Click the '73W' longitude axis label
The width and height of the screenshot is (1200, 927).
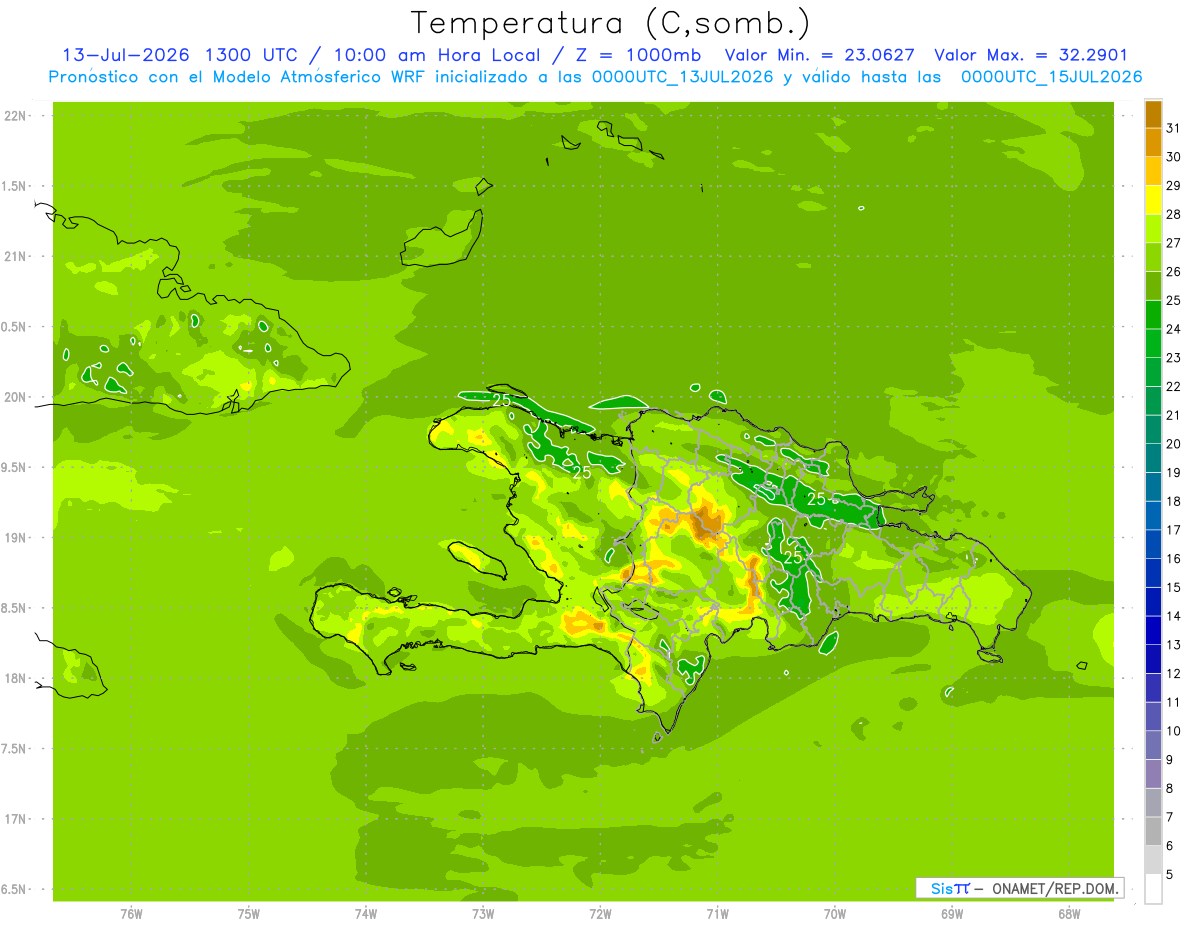point(483,914)
